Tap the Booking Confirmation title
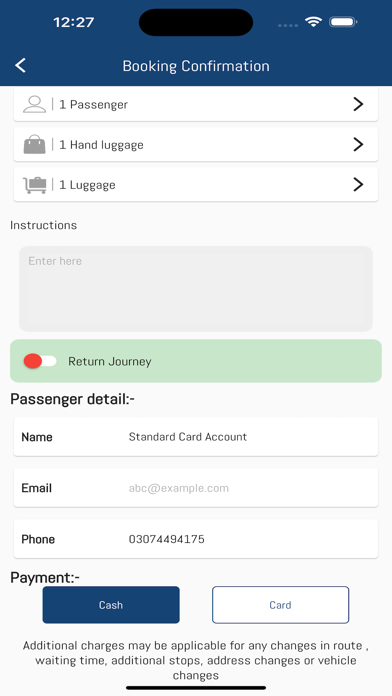Screen dimensions: 392x696 196,66
